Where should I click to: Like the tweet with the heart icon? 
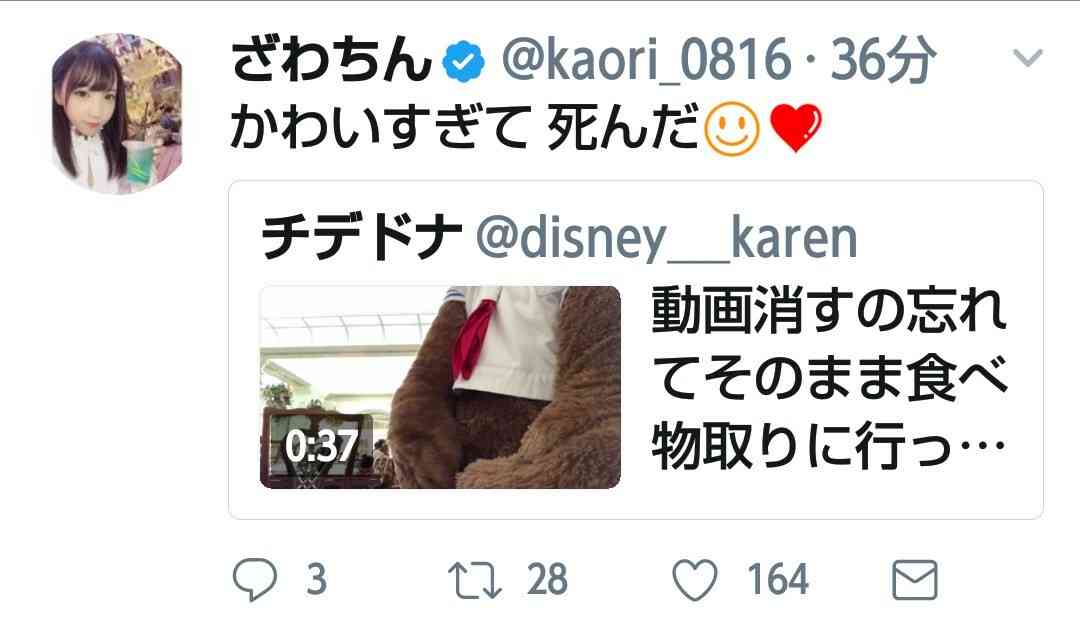pyautogui.click(x=694, y=579)
